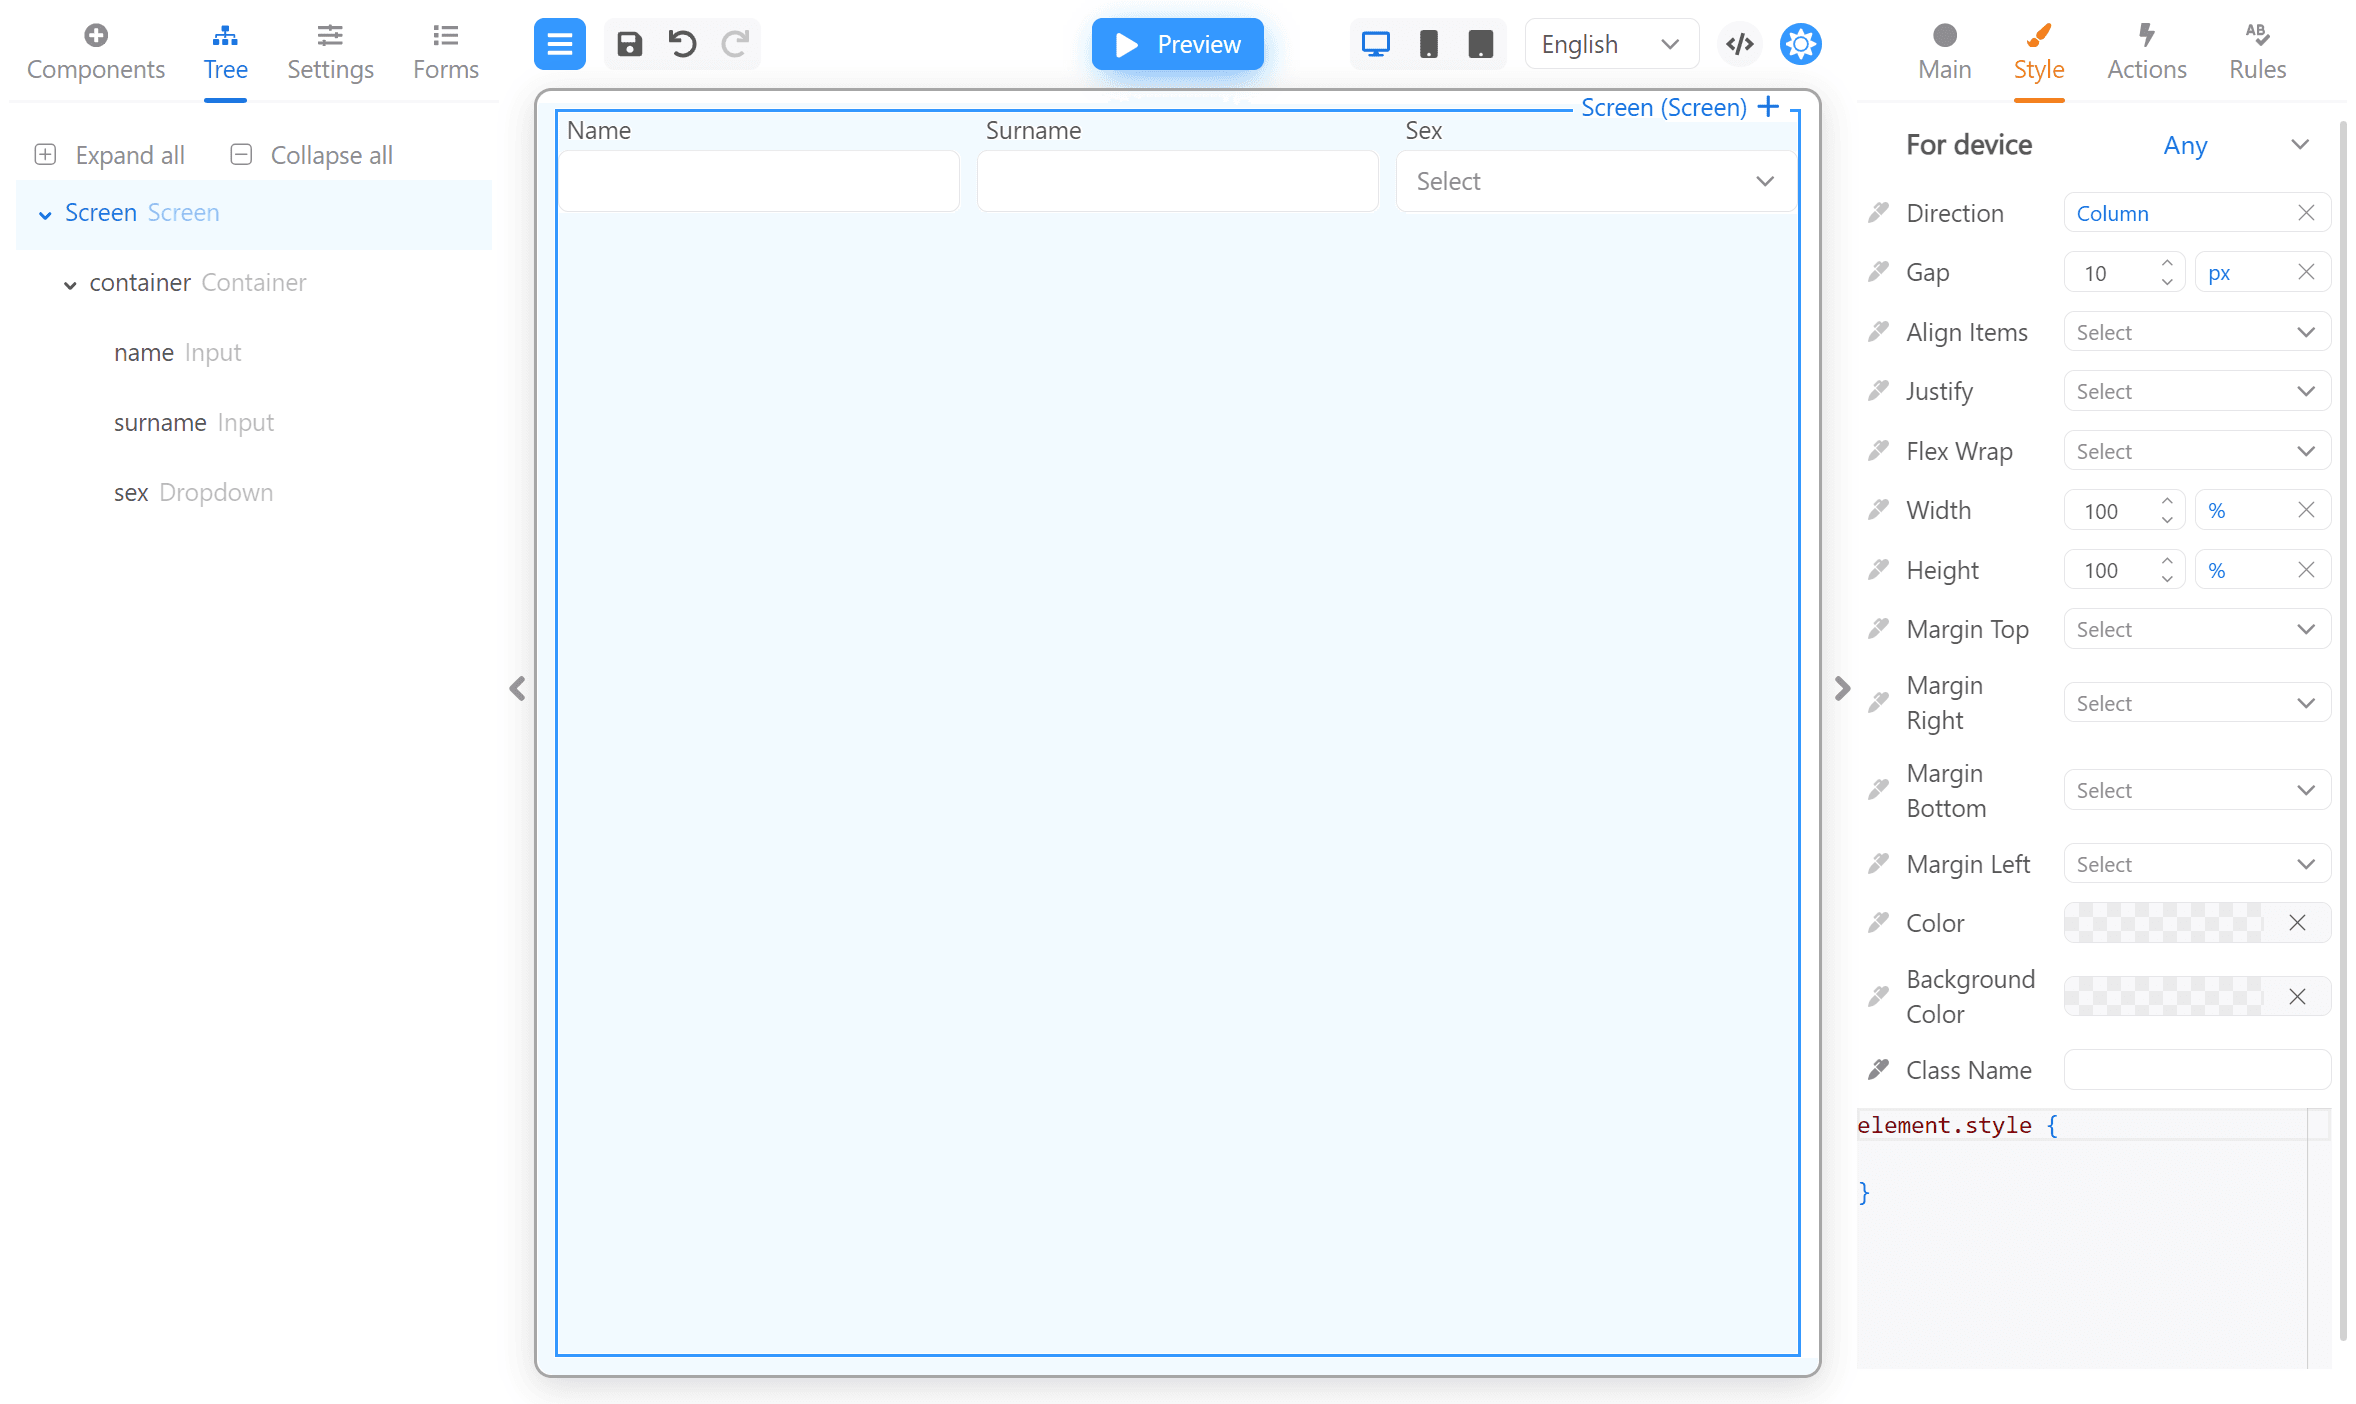The width and height of the screenshot is (2356, 1404).
Task: Open the English language selector
Action: pos(1610,44)
